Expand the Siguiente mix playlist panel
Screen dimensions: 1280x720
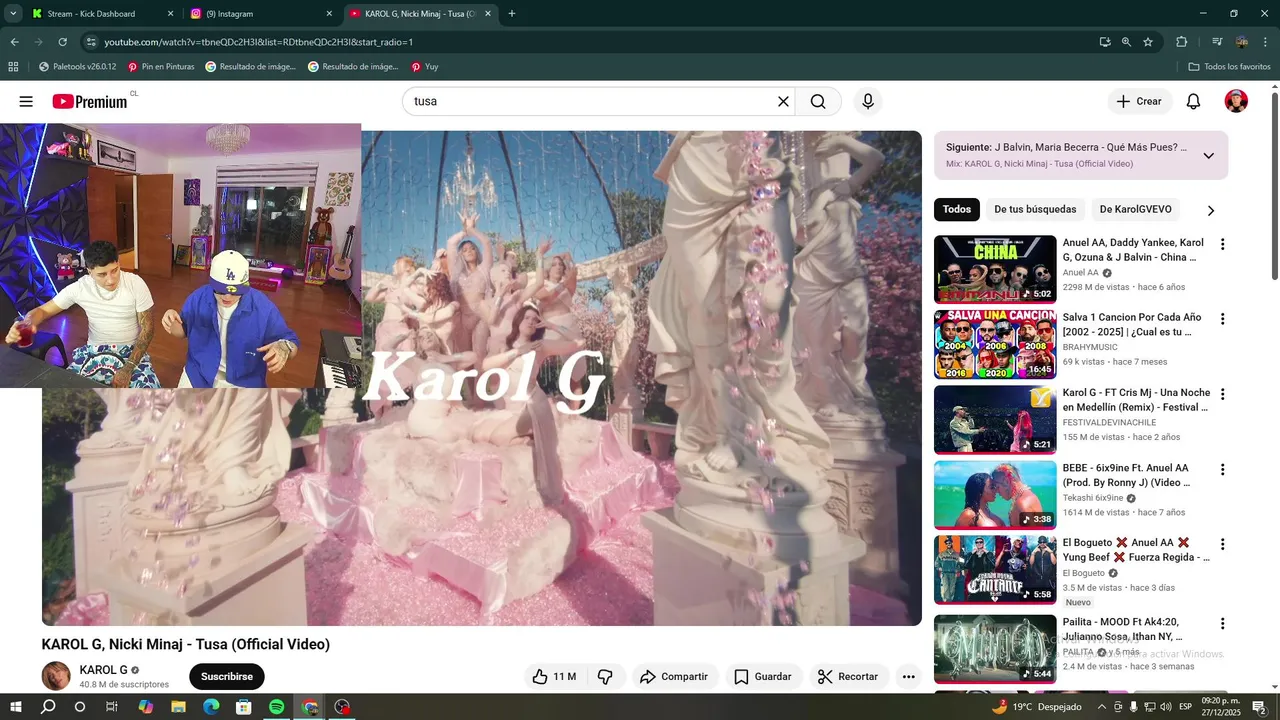tap(1208, 155)
